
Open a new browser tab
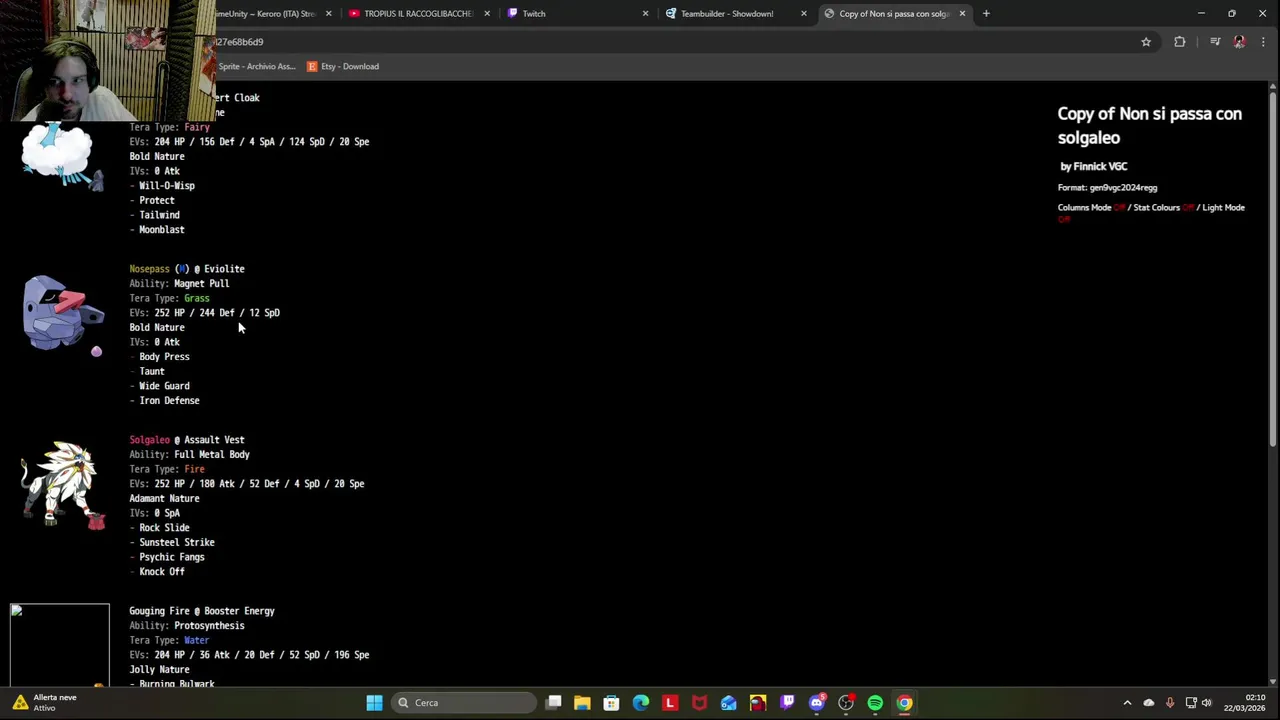[x=986, y=14]
